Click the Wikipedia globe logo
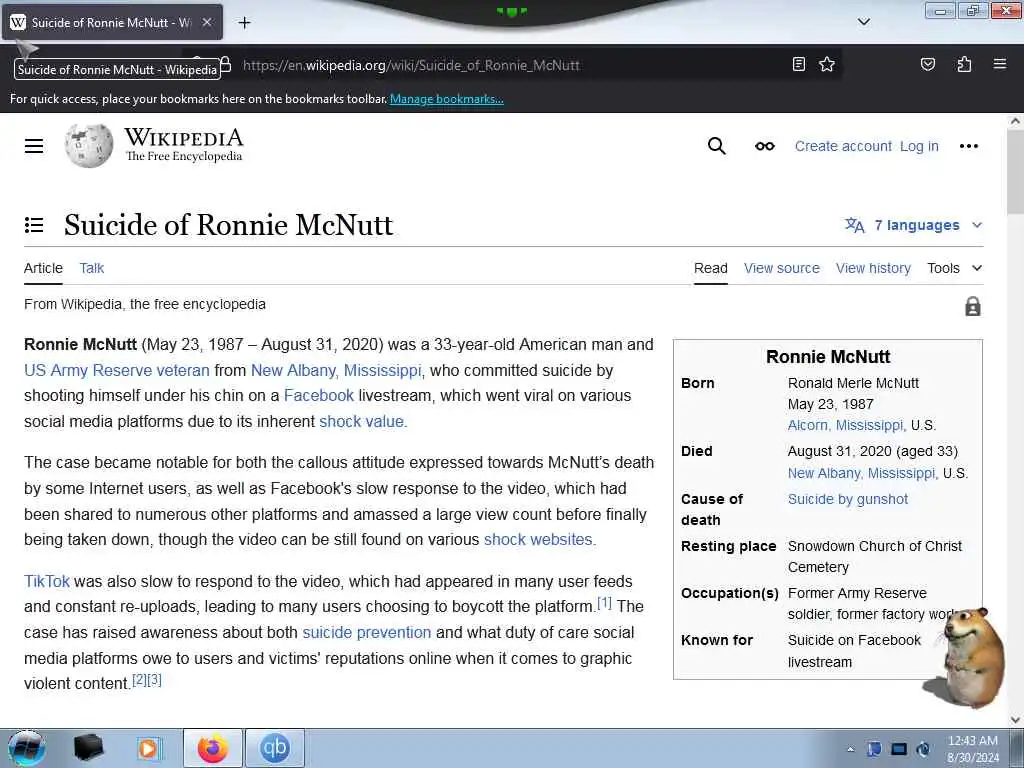 pos(89,146)
